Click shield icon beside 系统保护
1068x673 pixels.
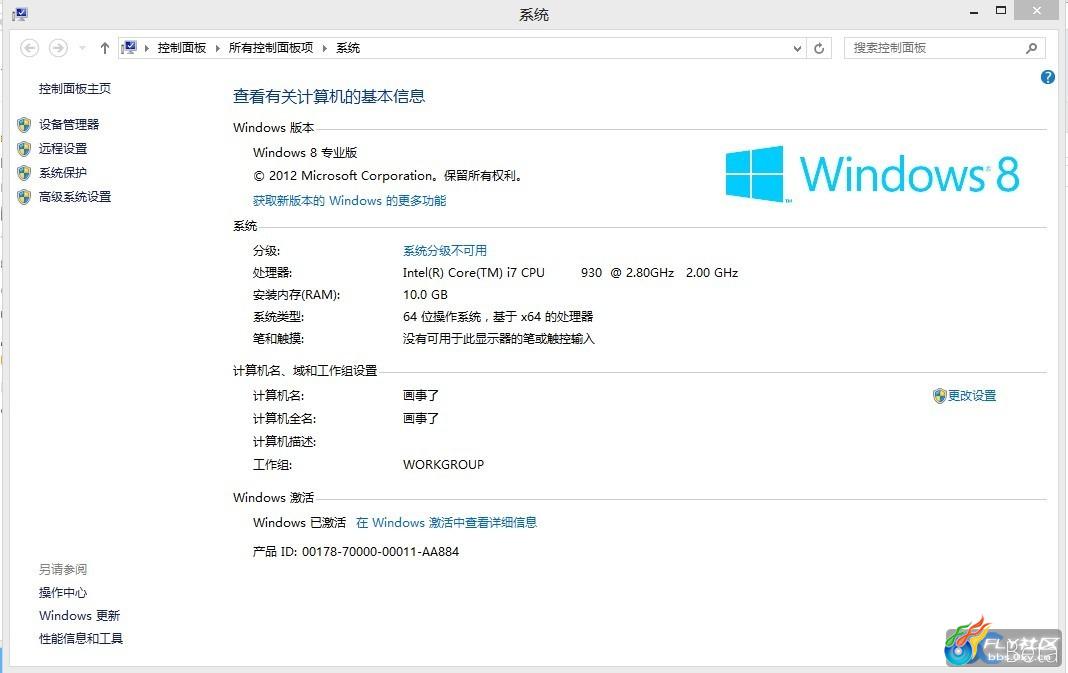click(x=25, y=172)
